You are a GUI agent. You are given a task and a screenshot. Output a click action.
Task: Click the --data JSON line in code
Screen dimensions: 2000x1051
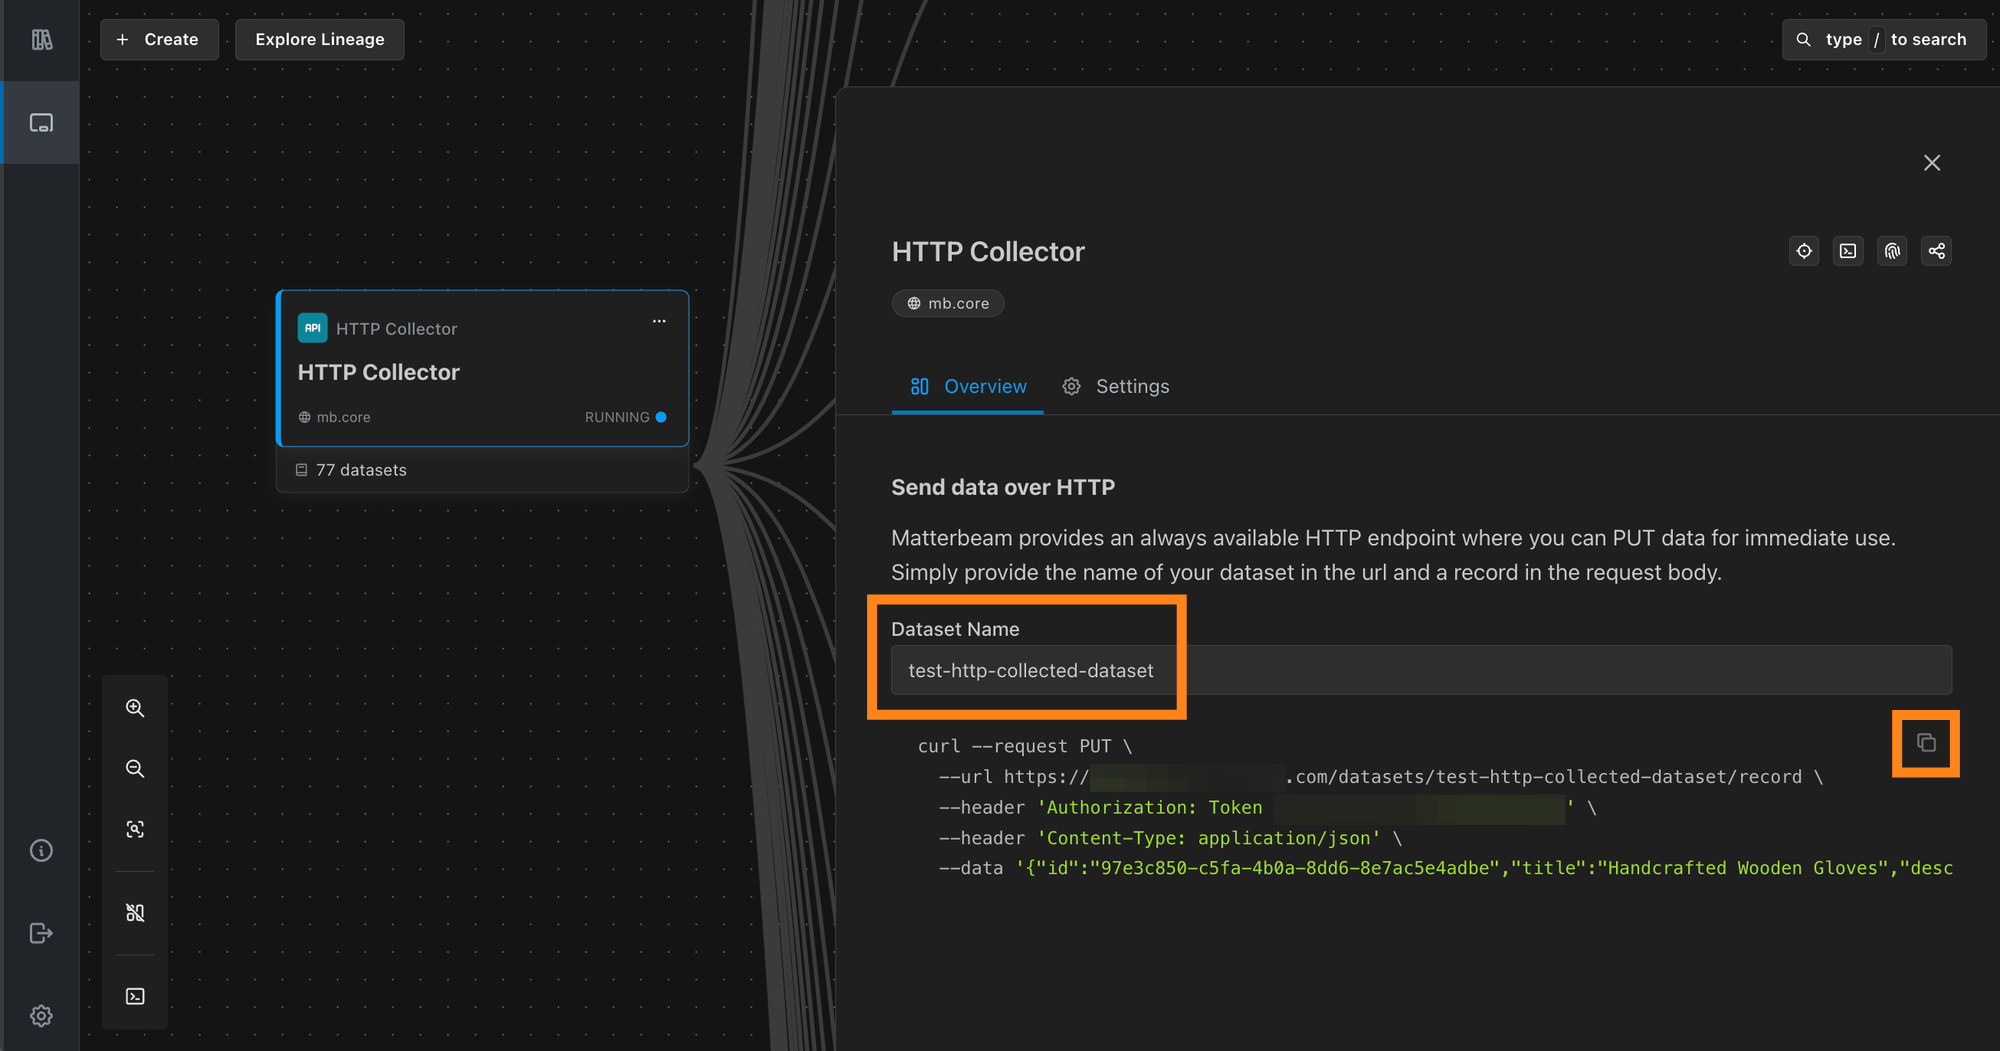1445,868
